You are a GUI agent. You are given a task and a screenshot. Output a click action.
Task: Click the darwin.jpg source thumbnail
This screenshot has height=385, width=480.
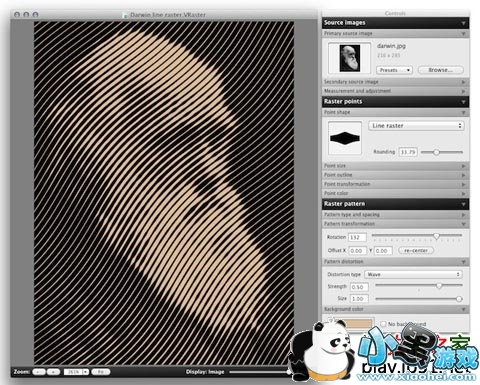pyautogui.click(x=349, y=58)
